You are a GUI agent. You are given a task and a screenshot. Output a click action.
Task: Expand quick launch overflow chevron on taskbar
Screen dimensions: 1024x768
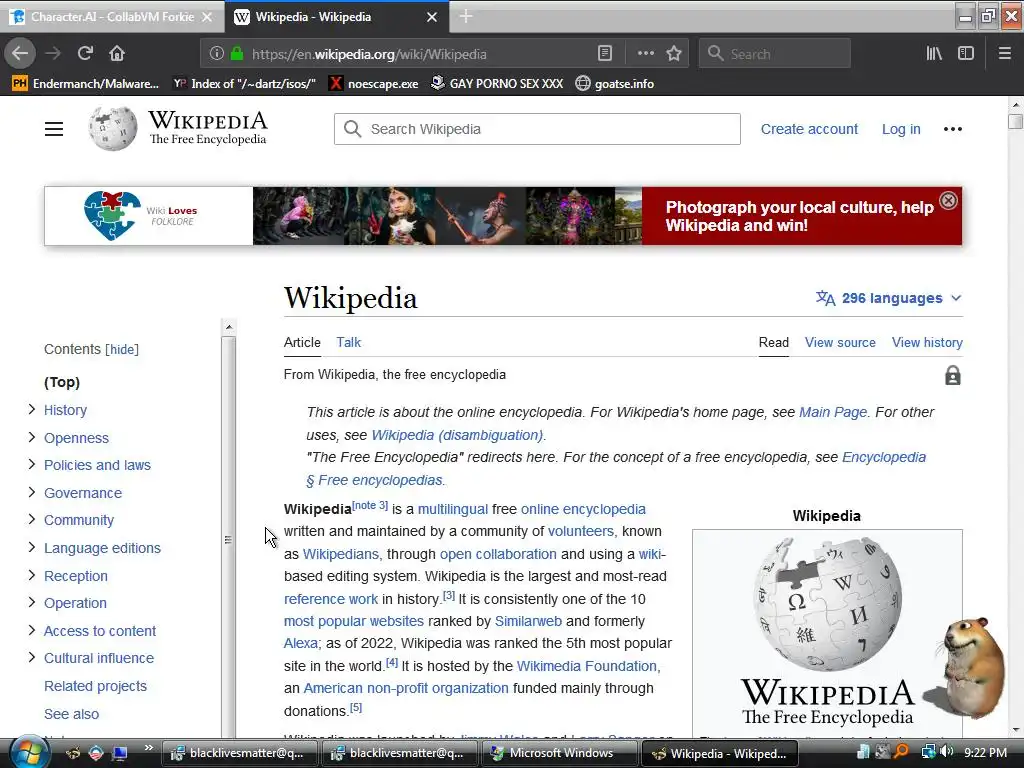point(149,748)
